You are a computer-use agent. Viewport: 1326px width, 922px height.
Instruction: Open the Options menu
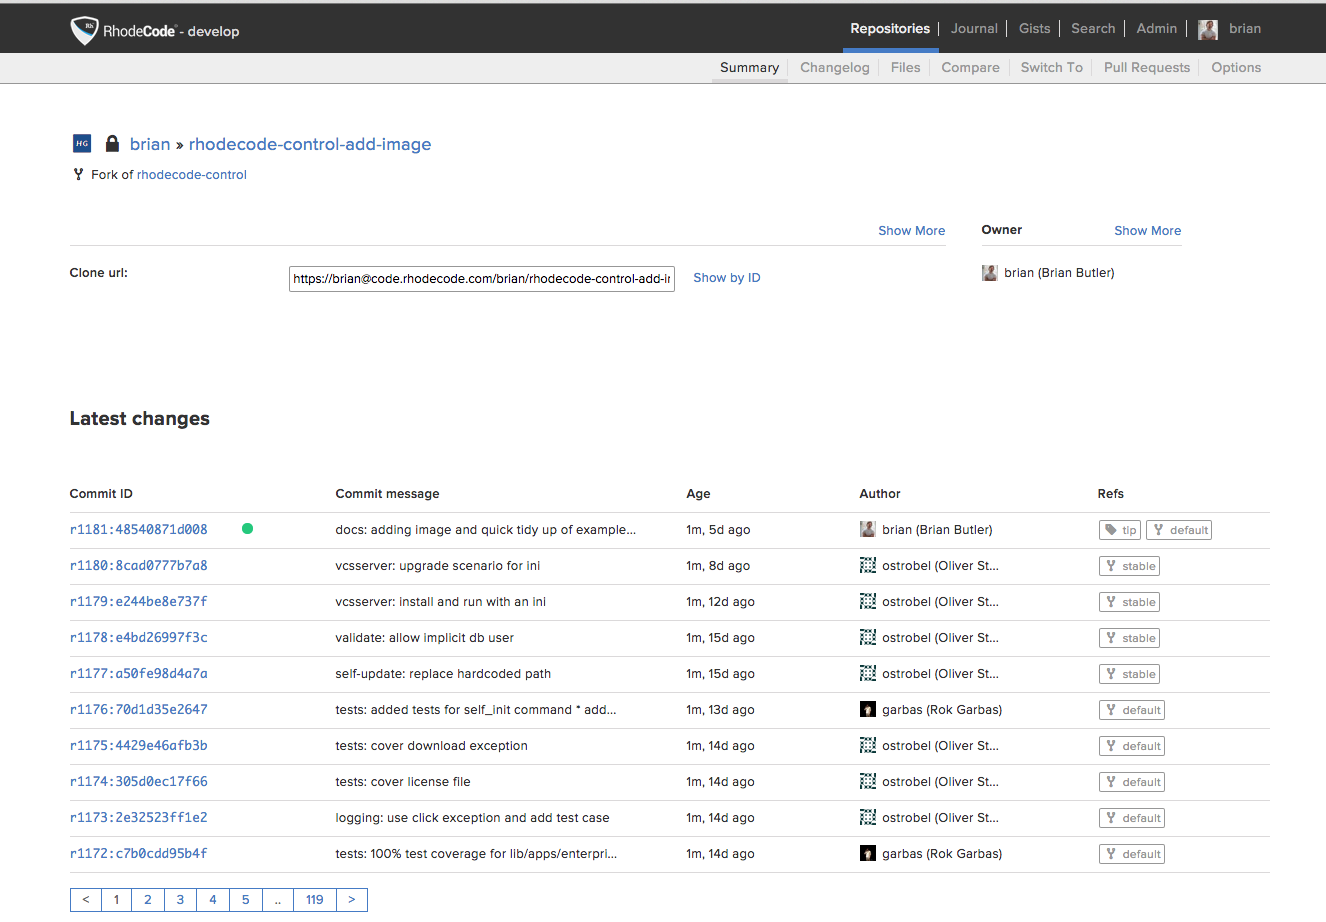[x=1236, y=68]
